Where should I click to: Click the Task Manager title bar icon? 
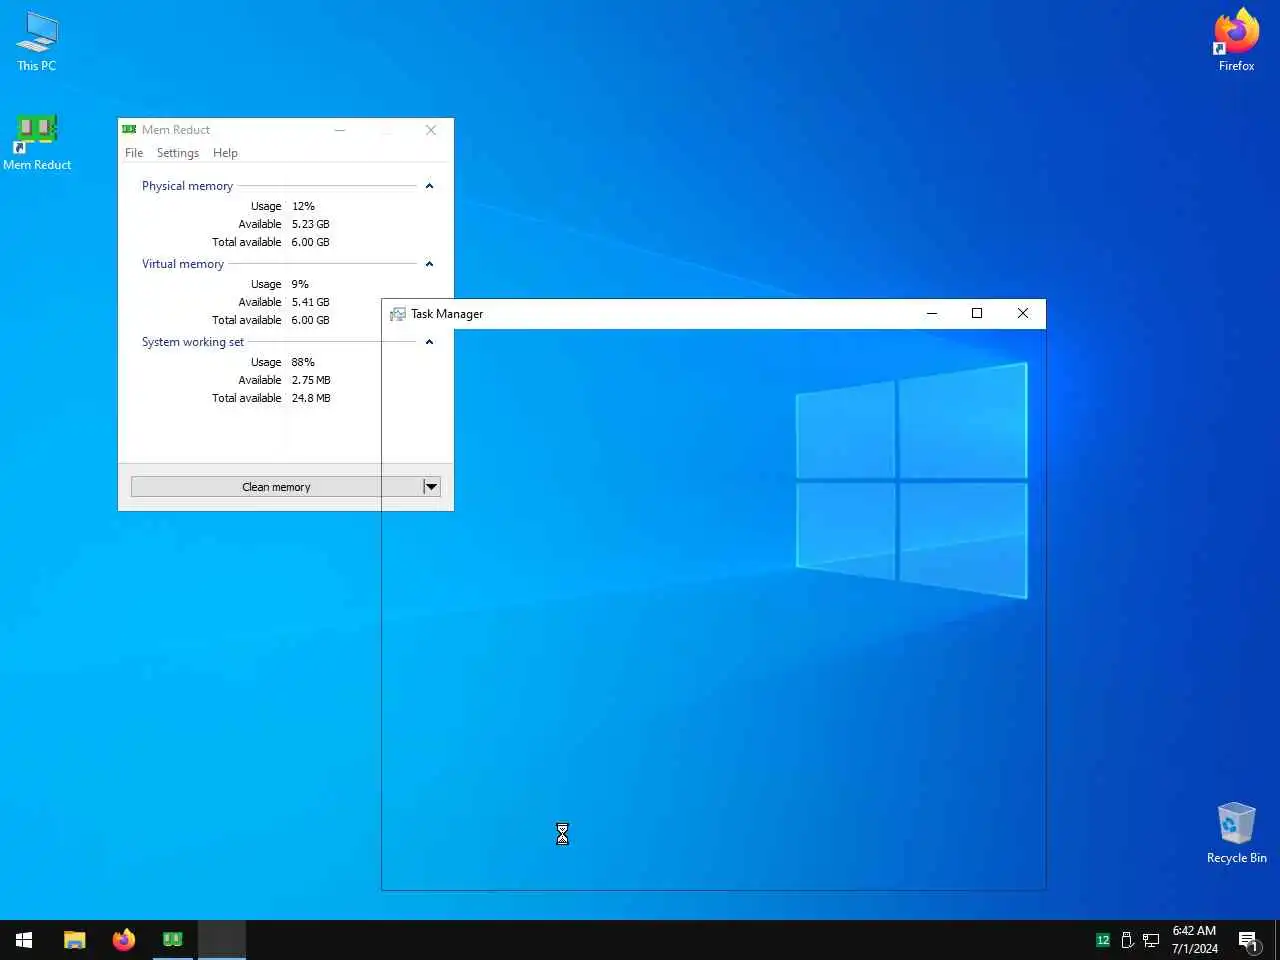pos(397,314)
